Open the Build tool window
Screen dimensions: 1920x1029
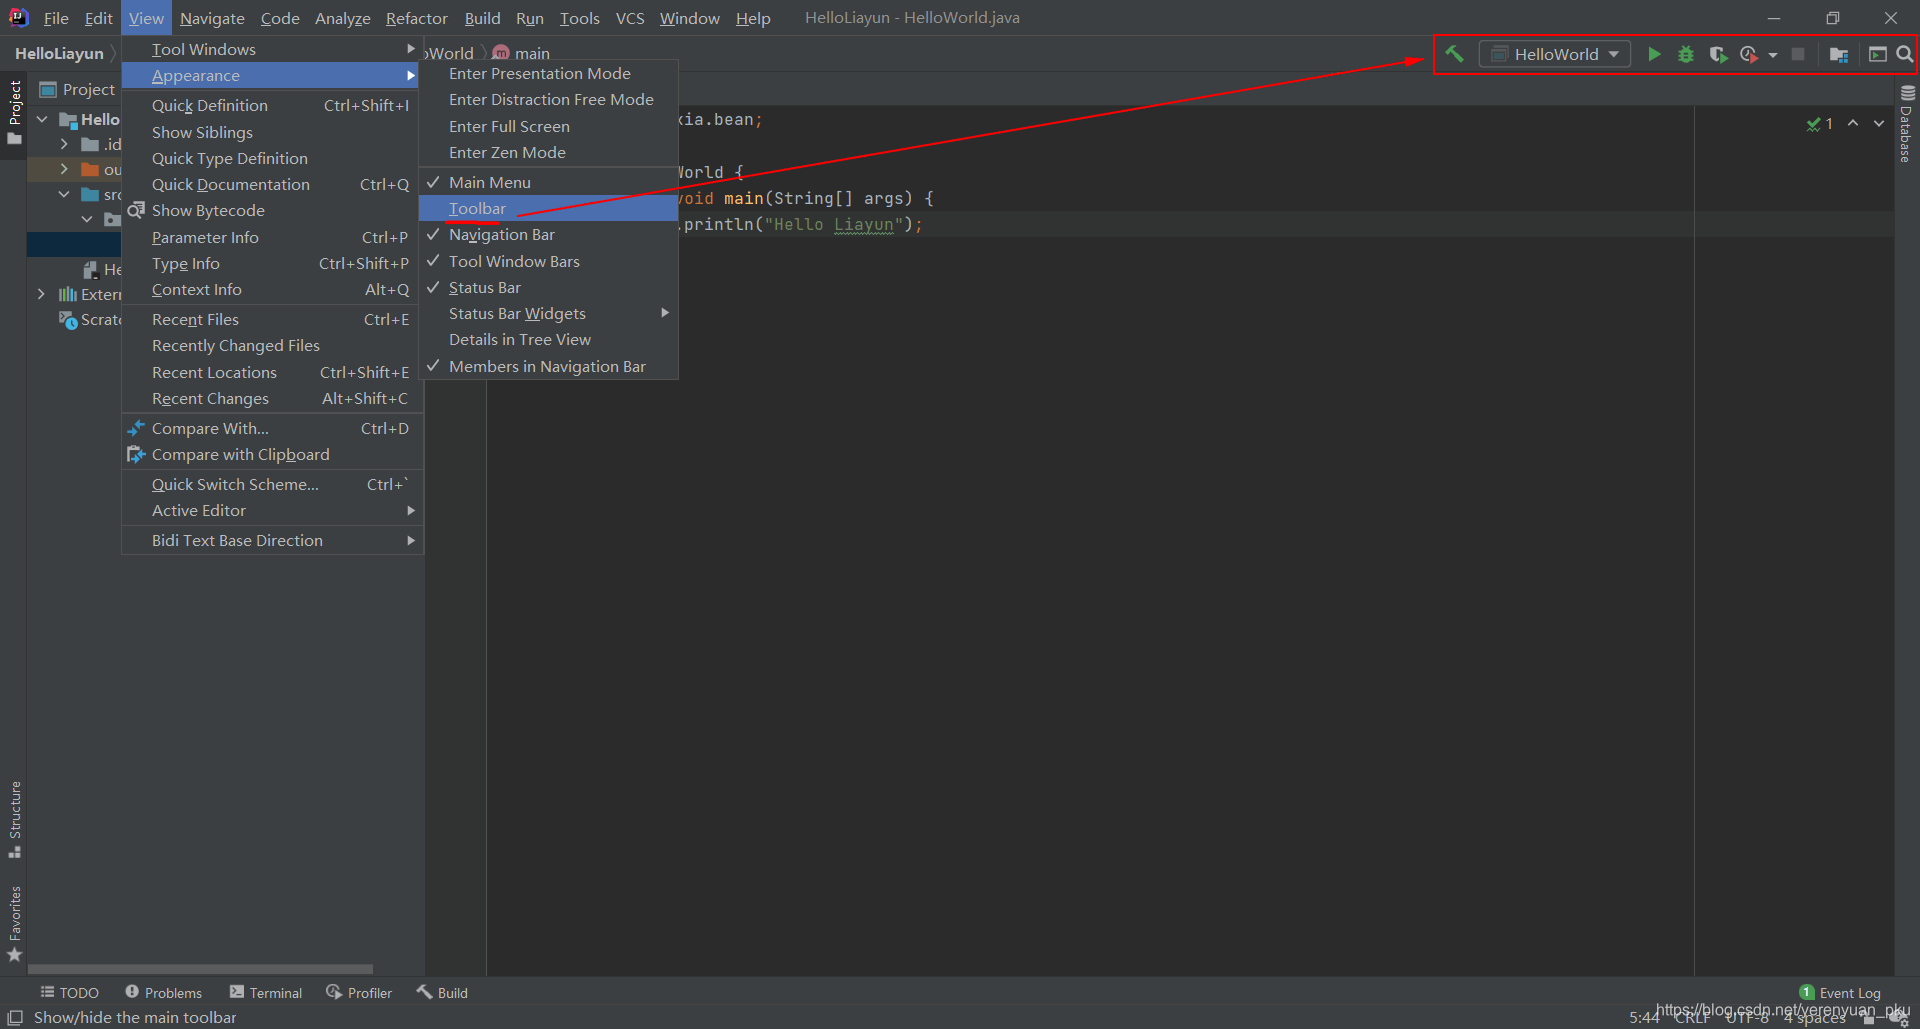coord(442,992)
